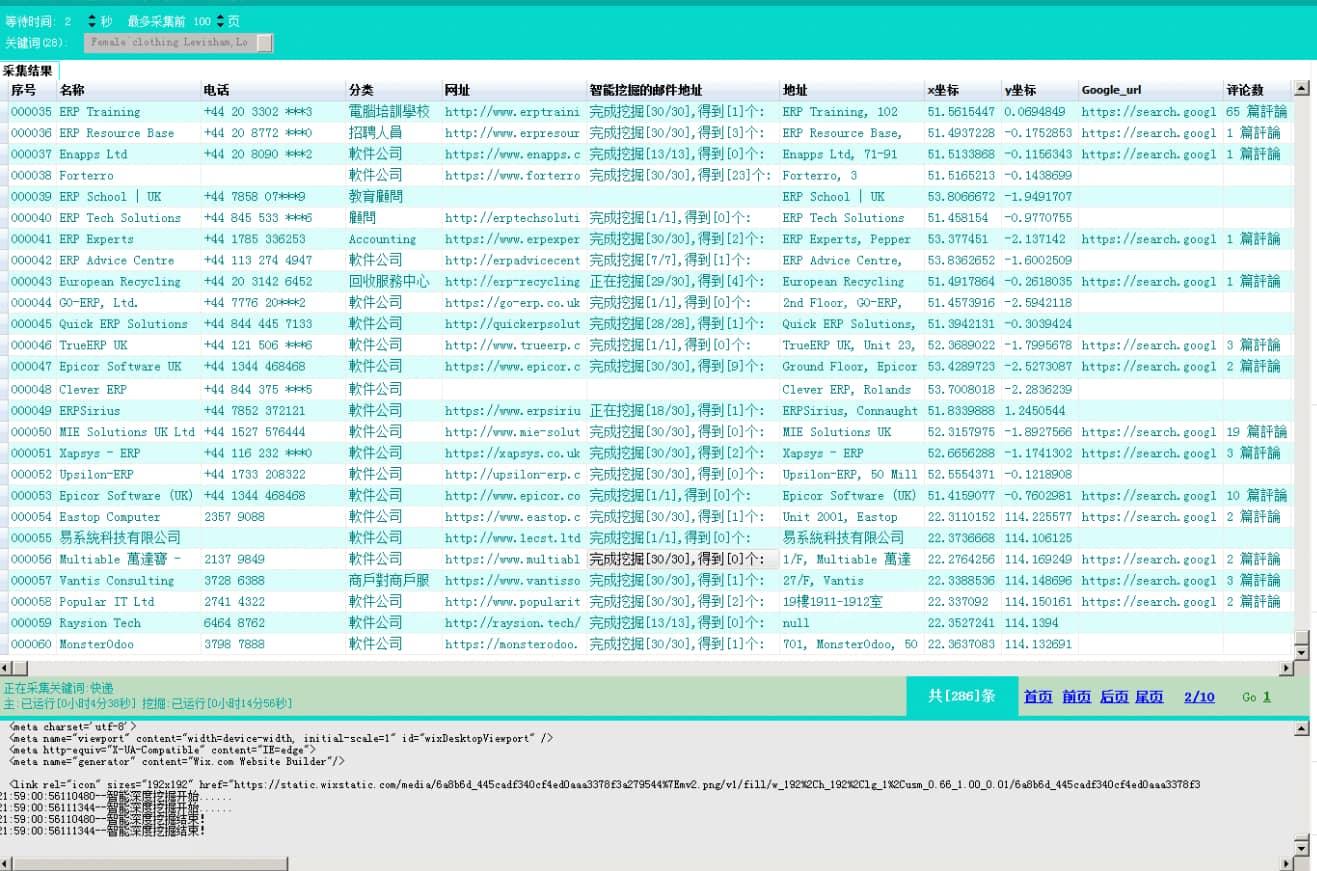Select the Clever ERP name cell

(128, 389)
